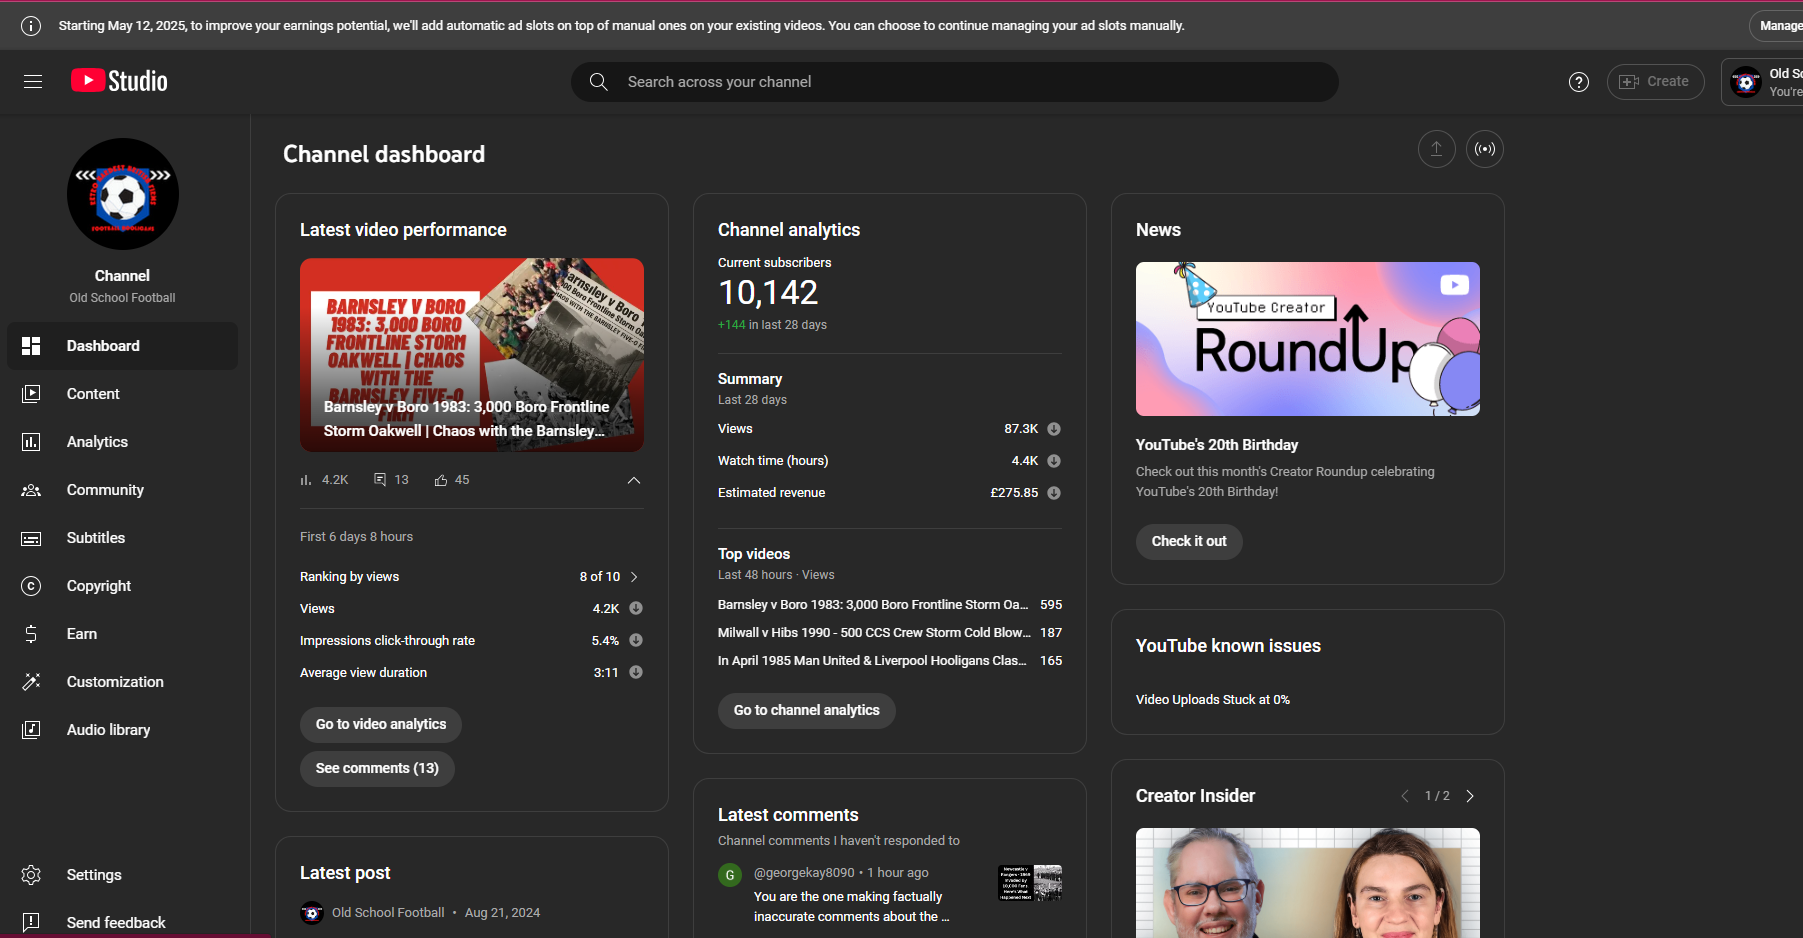Click the trend icon beside Watch time 4.4K
The height and width of the screenshot is (938, 1803).
click(x=1054, y=461)
